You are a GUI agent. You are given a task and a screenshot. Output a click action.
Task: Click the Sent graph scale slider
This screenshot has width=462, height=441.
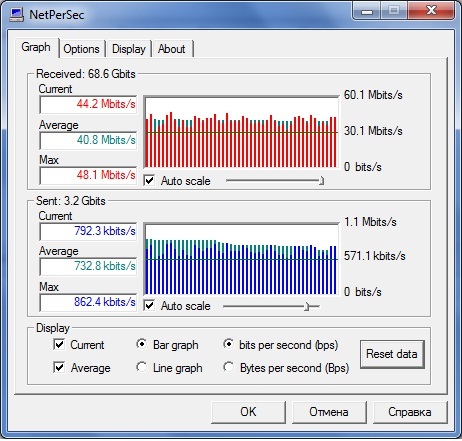click(271, 306)
